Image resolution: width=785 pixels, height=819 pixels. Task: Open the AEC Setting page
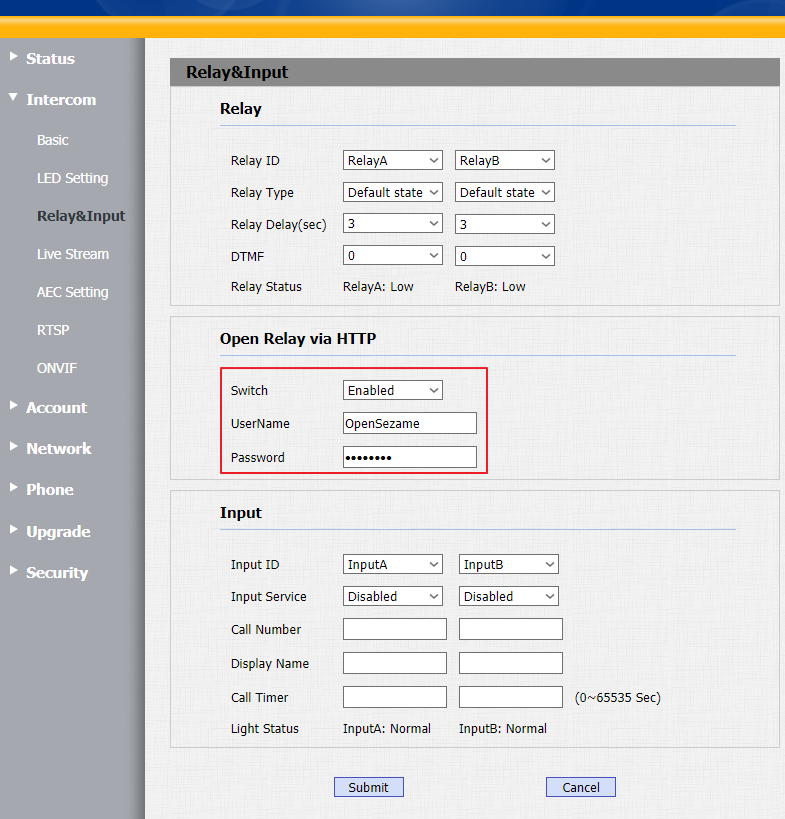(72, 292)
